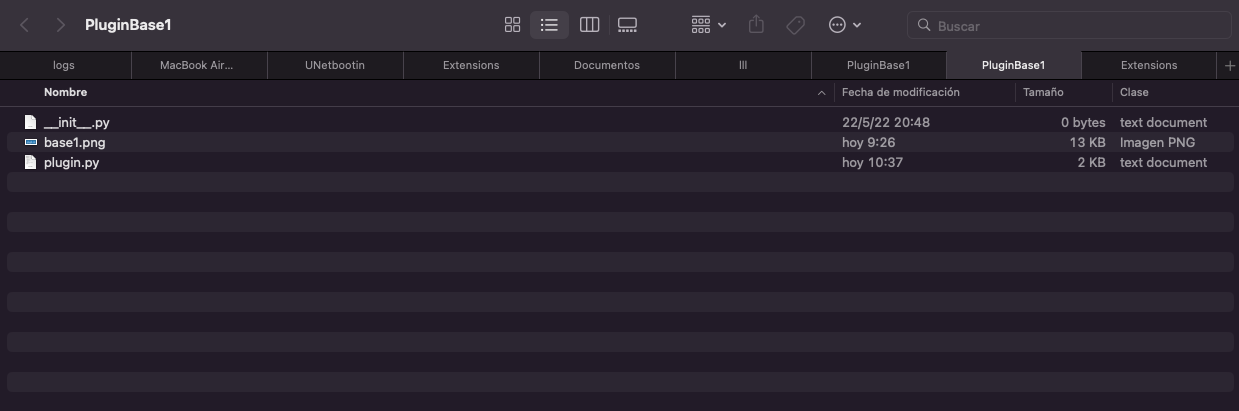This screenshot has height=411, width=1239.
Task: Select the base1.png file icon
Action: tap(31, 142)
